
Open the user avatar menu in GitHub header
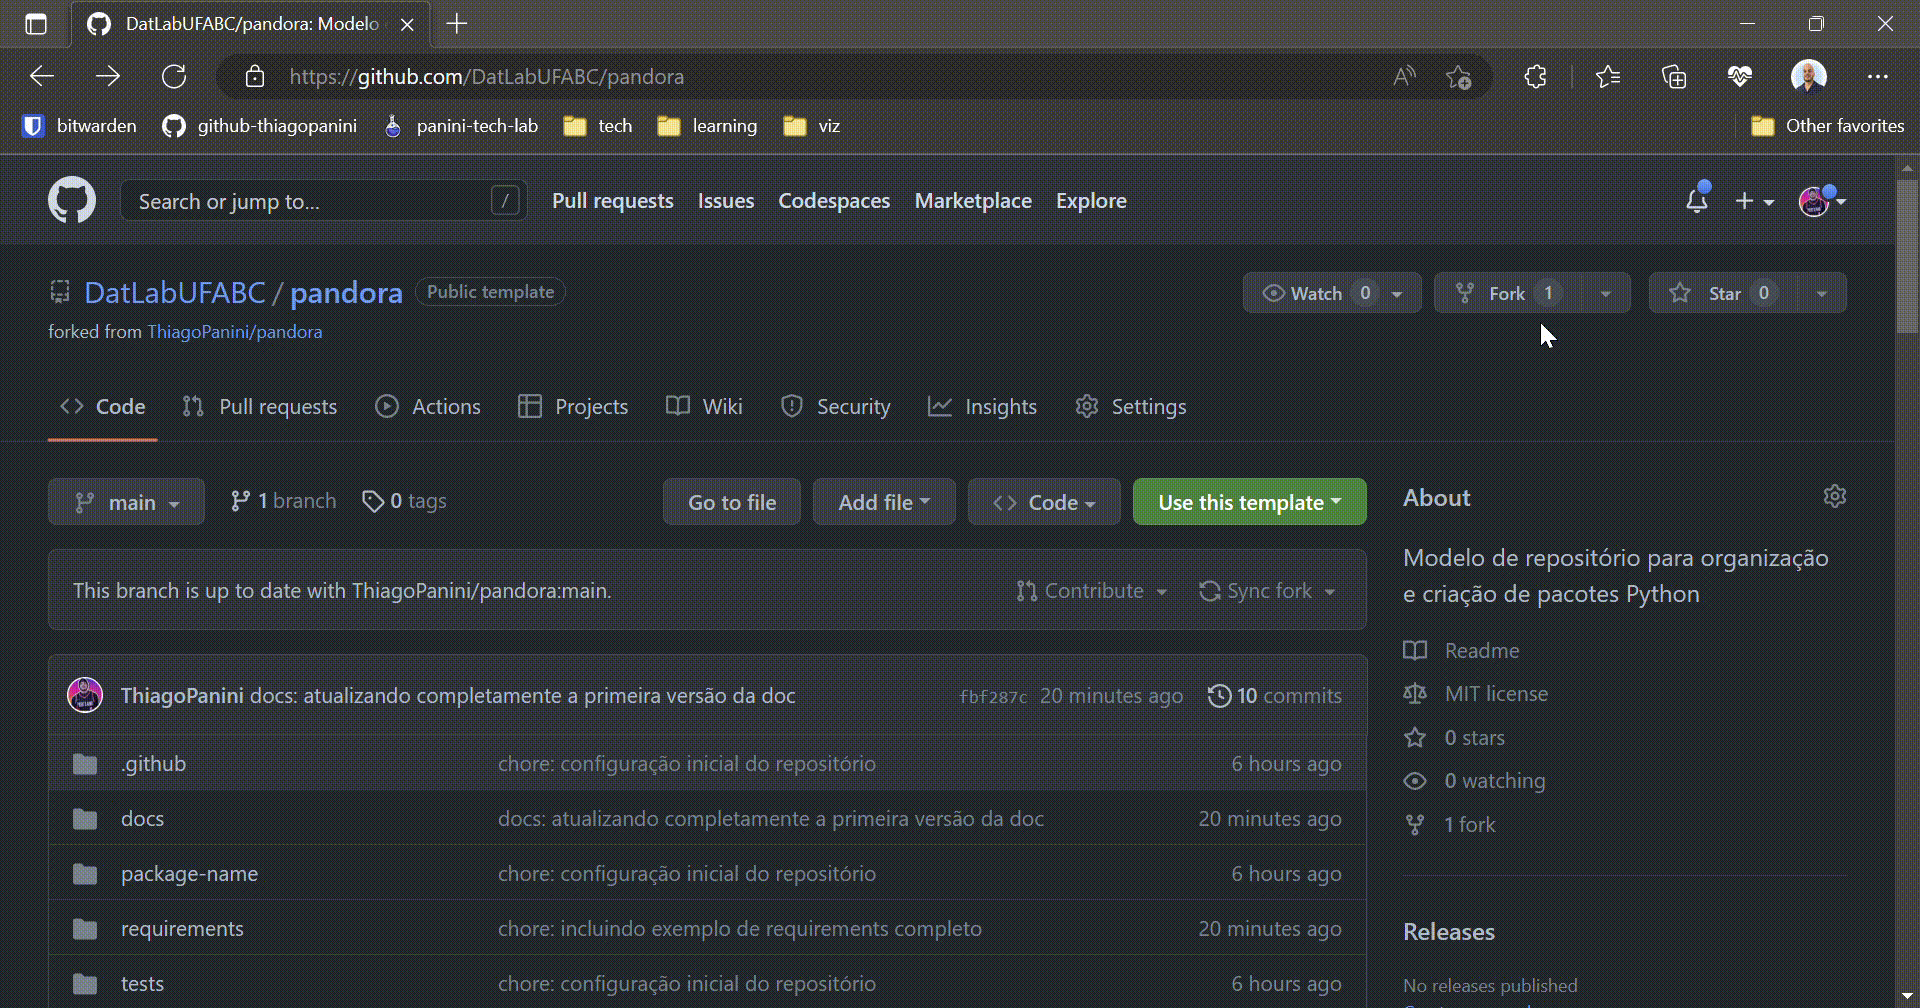(x=1822, y=201)
